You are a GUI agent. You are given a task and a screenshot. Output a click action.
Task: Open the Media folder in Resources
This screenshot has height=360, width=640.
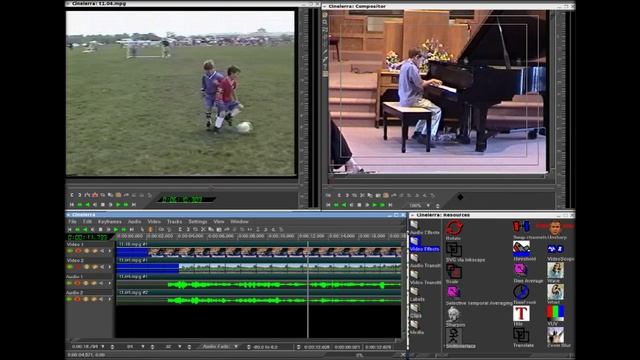(x=415, y=325)
